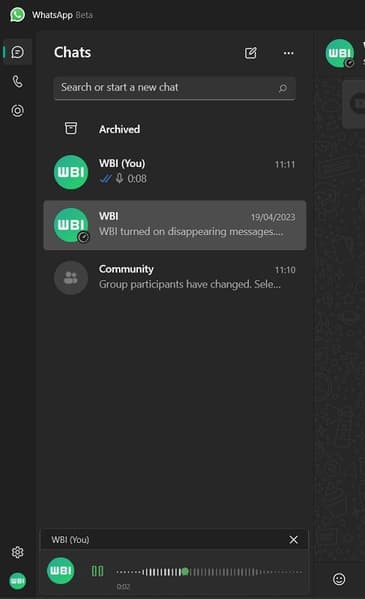Open the Chats tab in sidebar

point(18,52)
